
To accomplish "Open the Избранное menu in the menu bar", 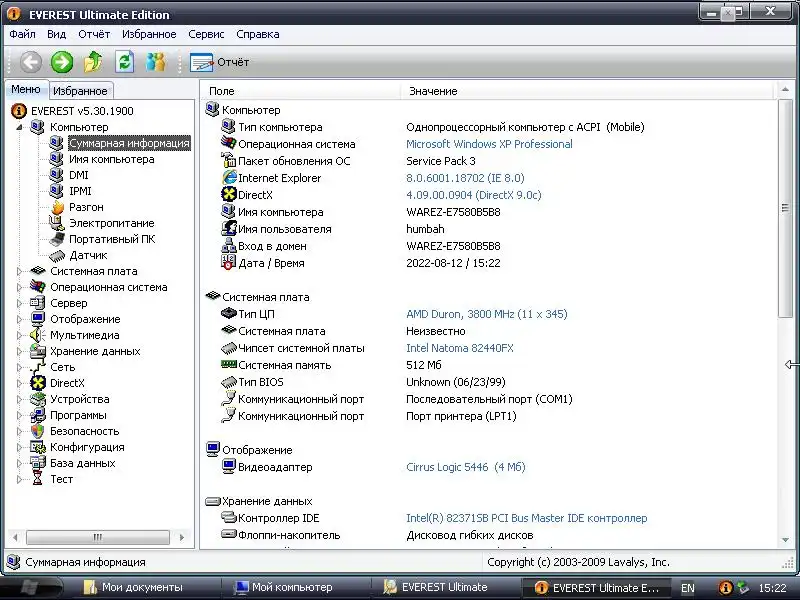I will [149, 34].
